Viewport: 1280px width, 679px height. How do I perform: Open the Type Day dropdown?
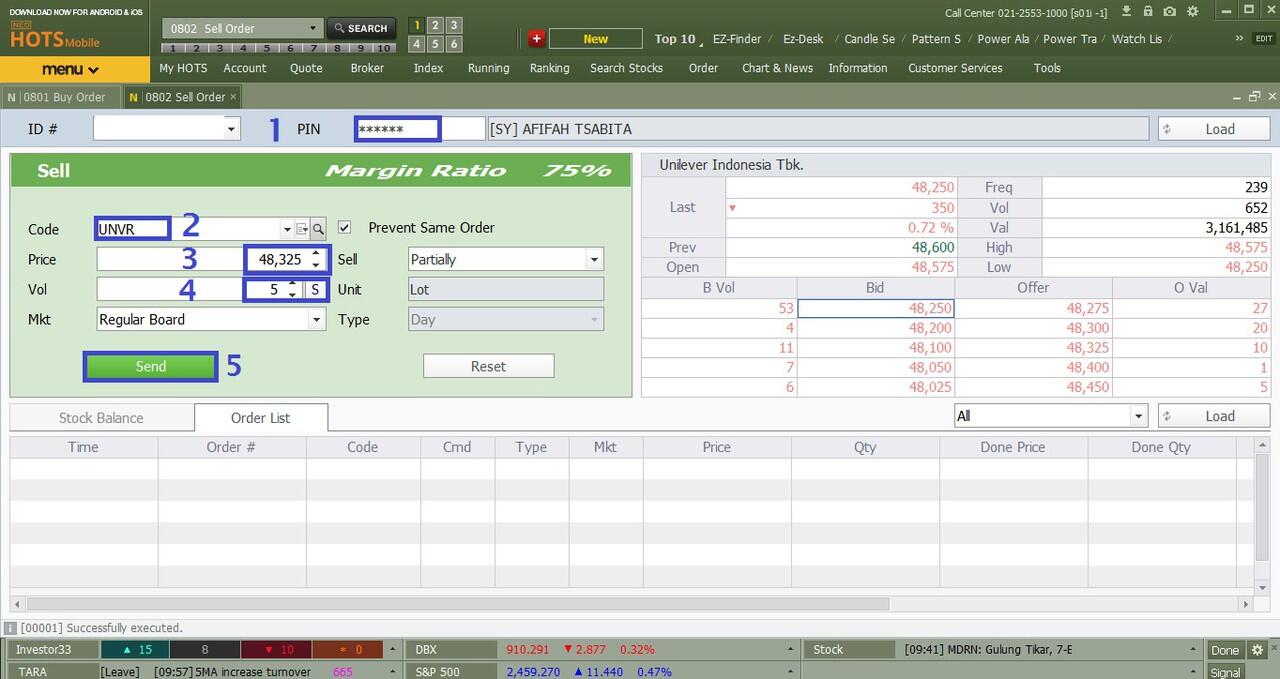click(594, 319)
